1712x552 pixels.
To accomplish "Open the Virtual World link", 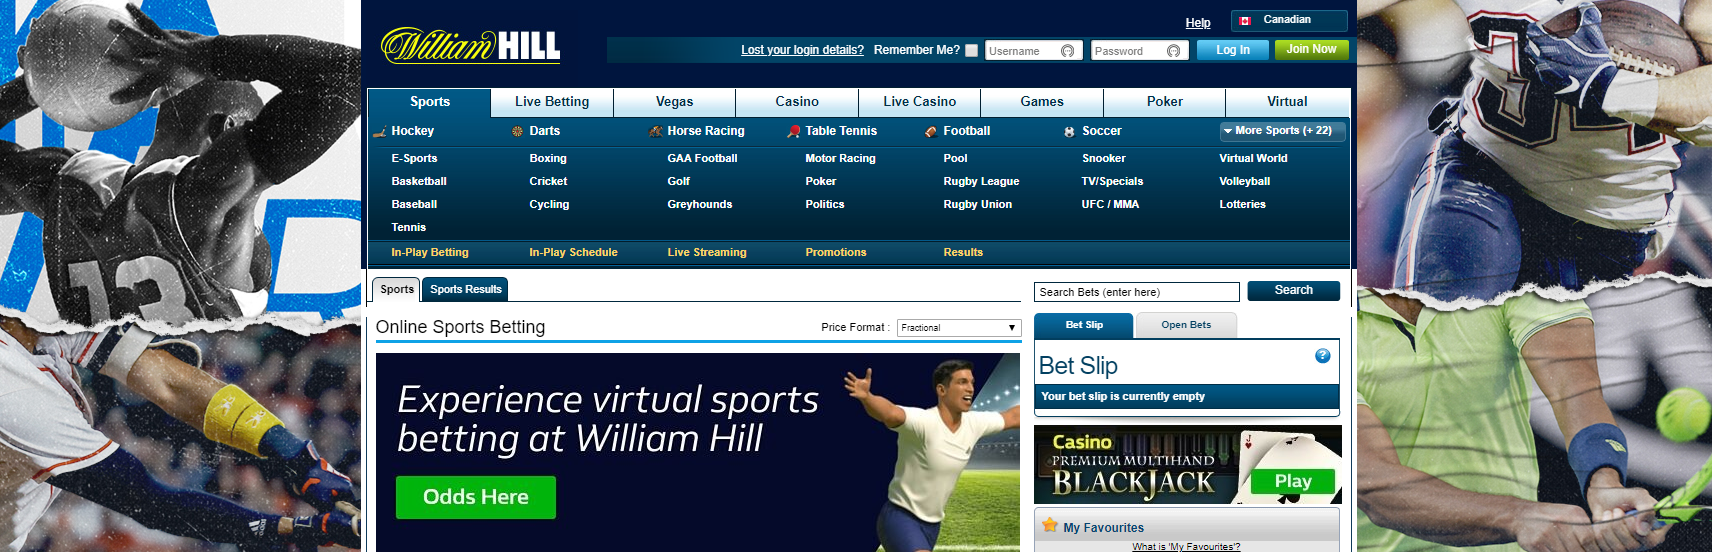I will pos(1253,158).
